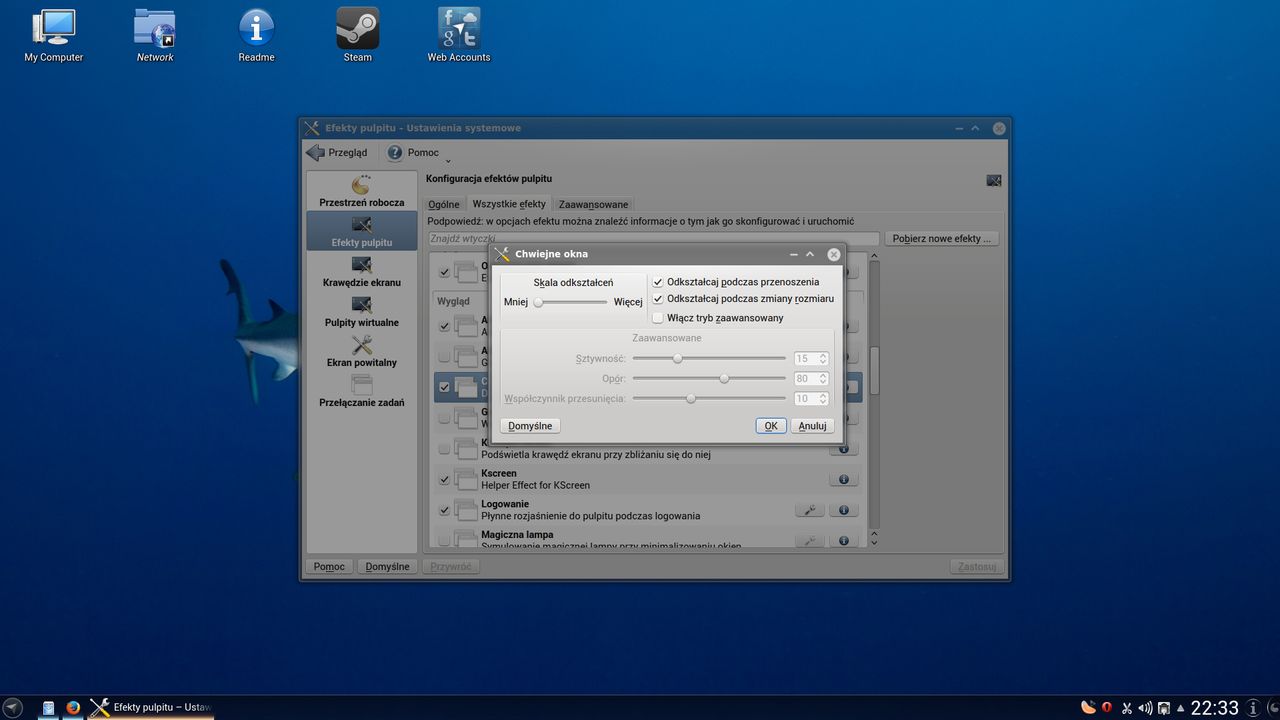
Task: Confirm Chwiejne okna dialog with OK
Action: click(771, 425)
